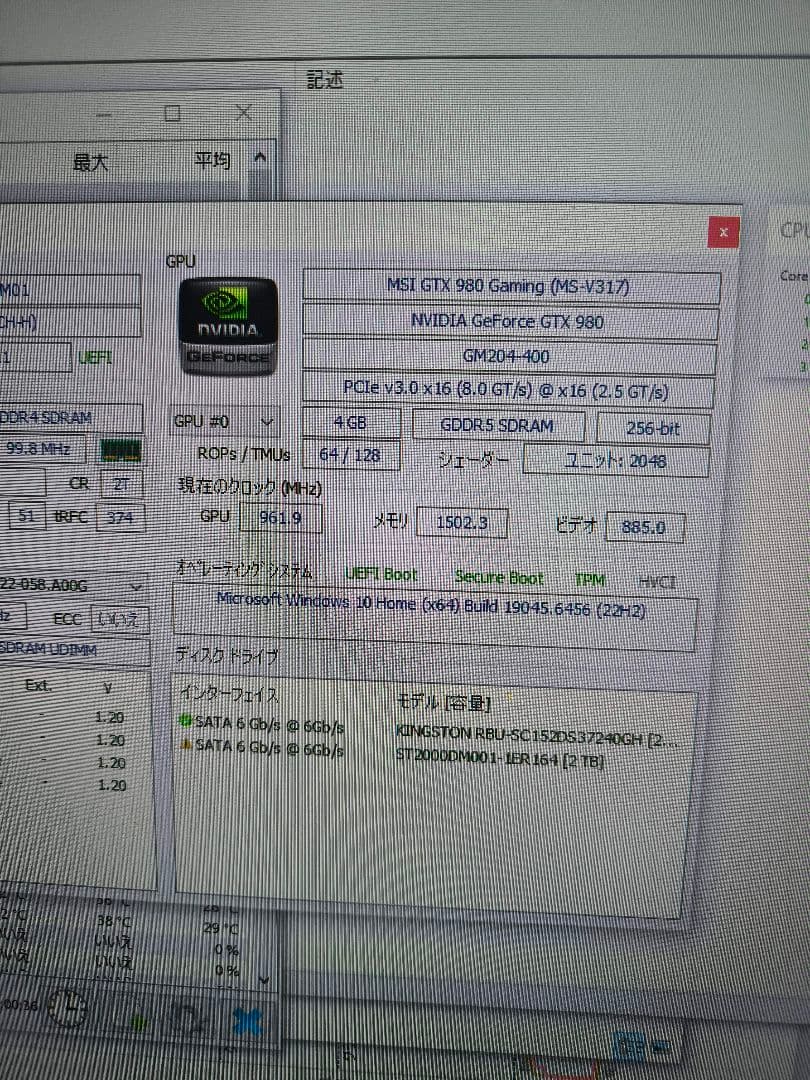
Task: Click the scroll-up arrow in sensor window
Action: (x=260, y=158)
